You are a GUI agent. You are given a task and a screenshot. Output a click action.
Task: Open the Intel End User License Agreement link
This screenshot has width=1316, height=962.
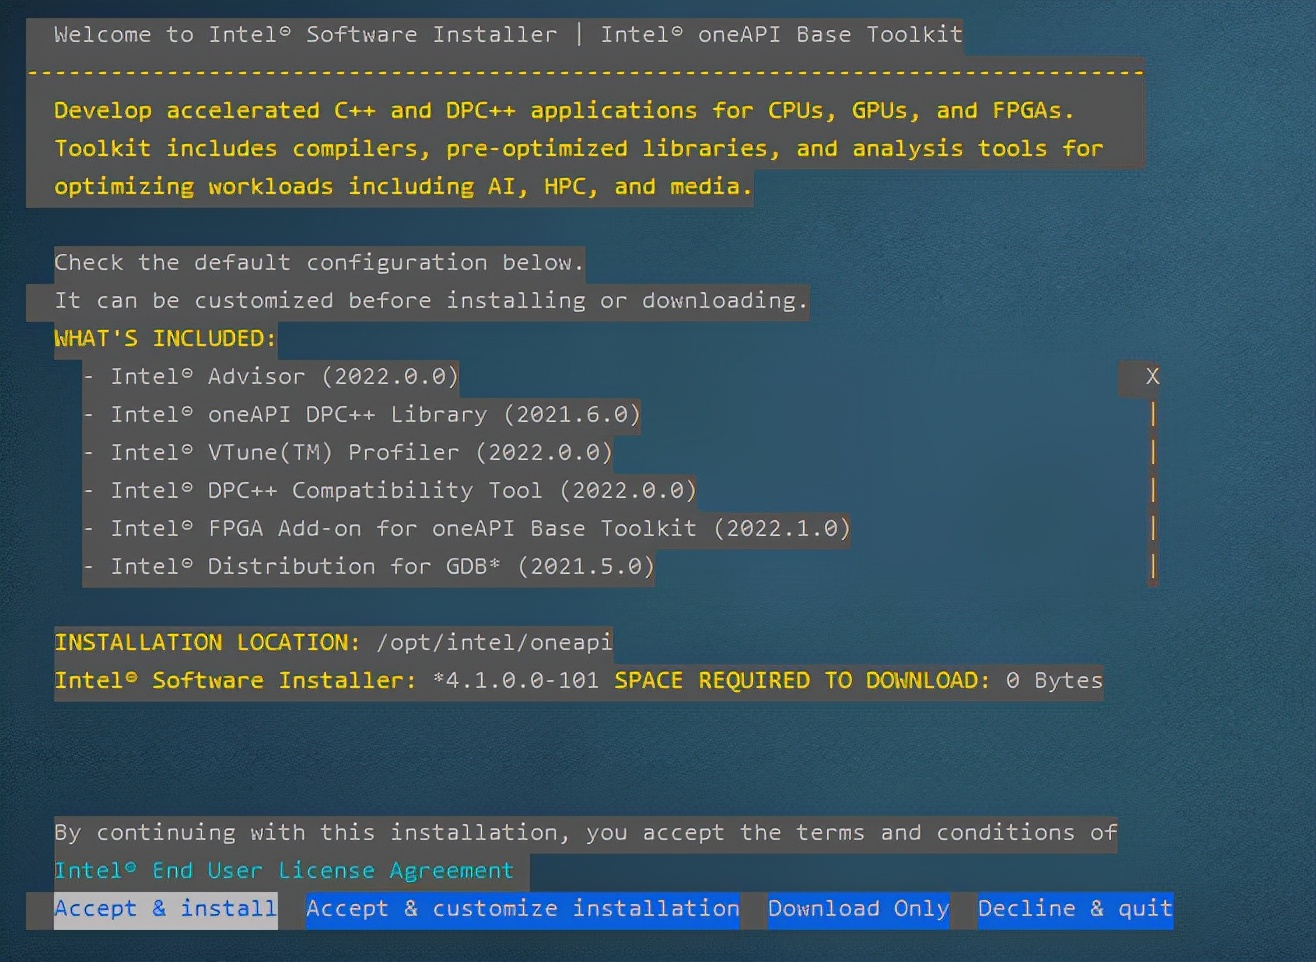284,871
